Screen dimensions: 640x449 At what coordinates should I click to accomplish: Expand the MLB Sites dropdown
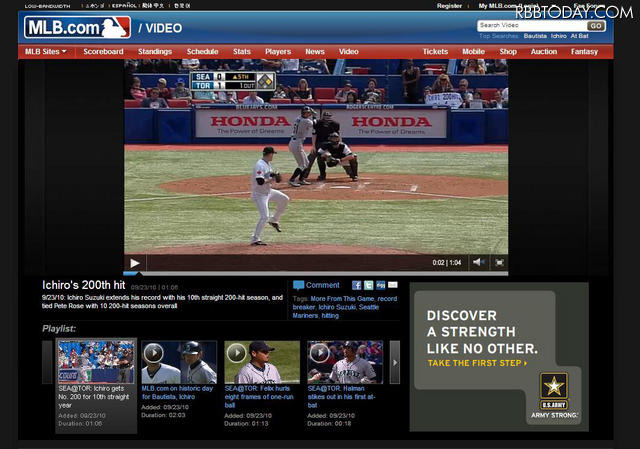click(46, 52)
